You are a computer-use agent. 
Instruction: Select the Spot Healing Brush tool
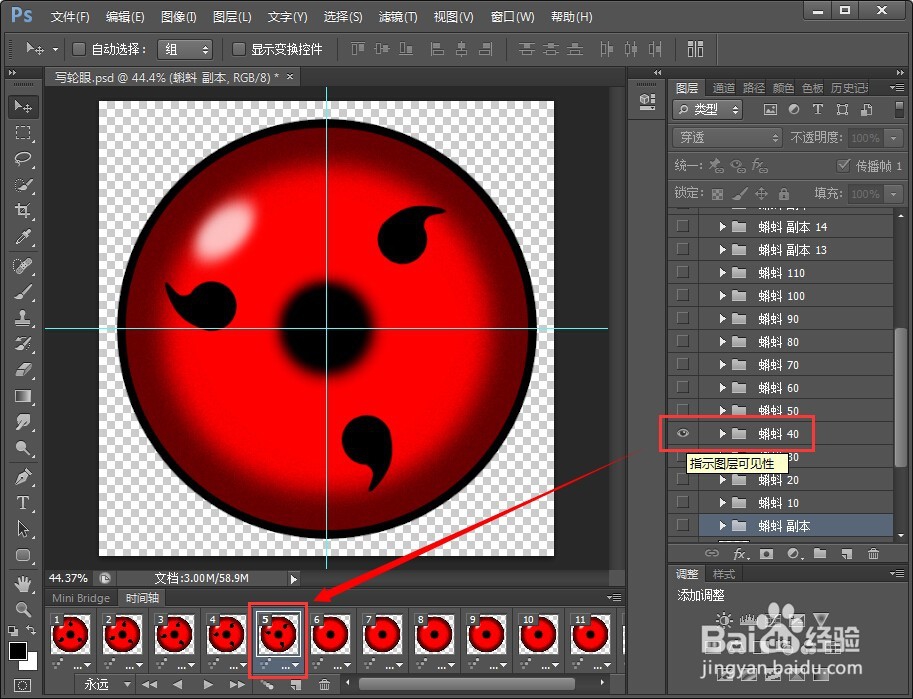(x=23, y=266)
